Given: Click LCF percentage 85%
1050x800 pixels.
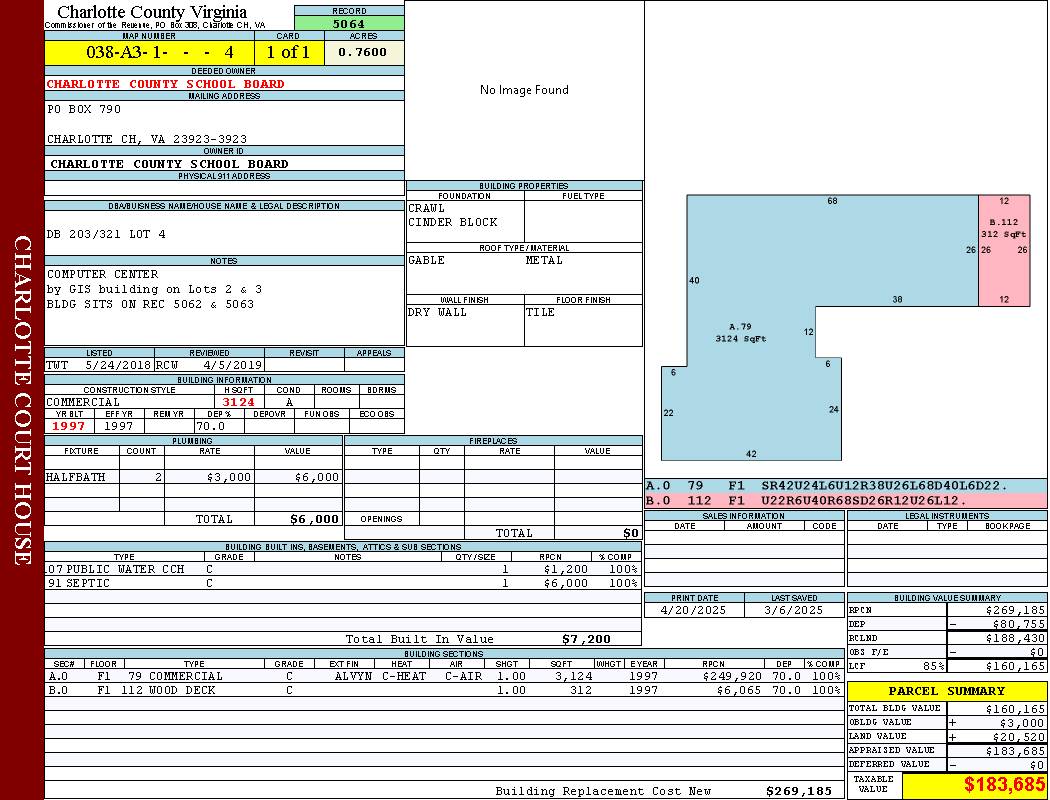Looking at the screenshot, I should pyautogui.click(x=933, y=666).
